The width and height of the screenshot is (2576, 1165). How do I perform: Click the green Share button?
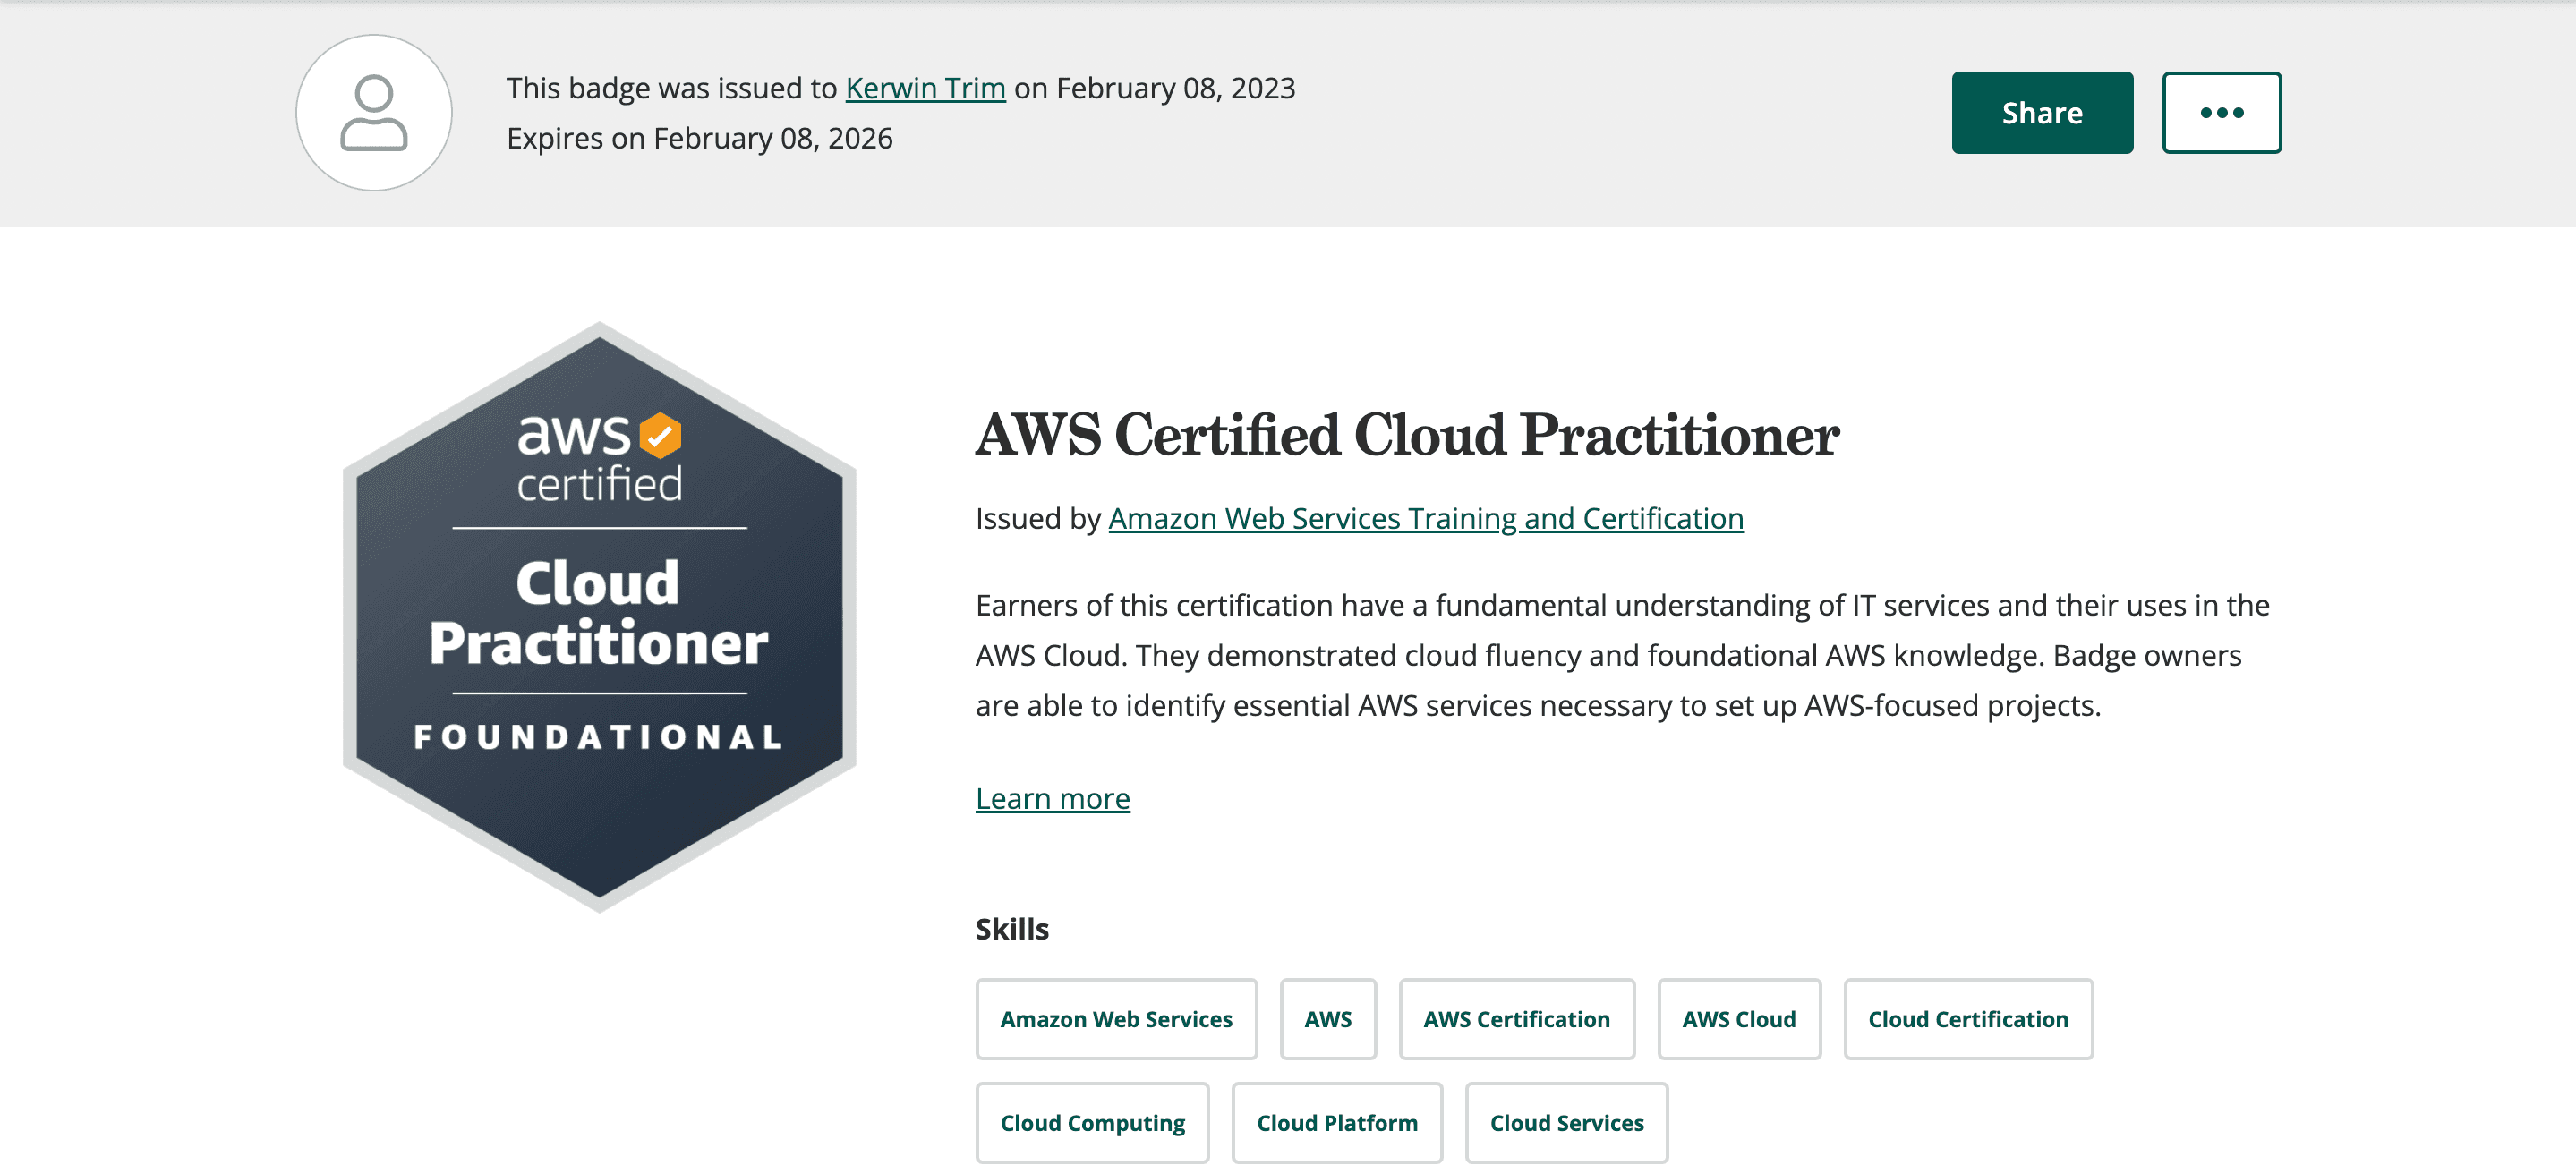point(2041,113)
